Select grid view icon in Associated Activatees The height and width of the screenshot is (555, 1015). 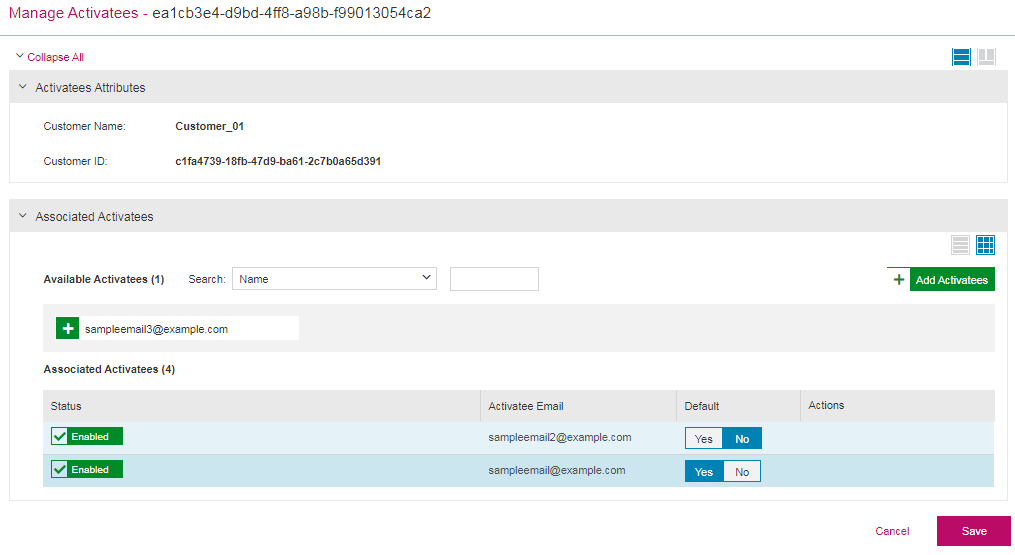986,245
